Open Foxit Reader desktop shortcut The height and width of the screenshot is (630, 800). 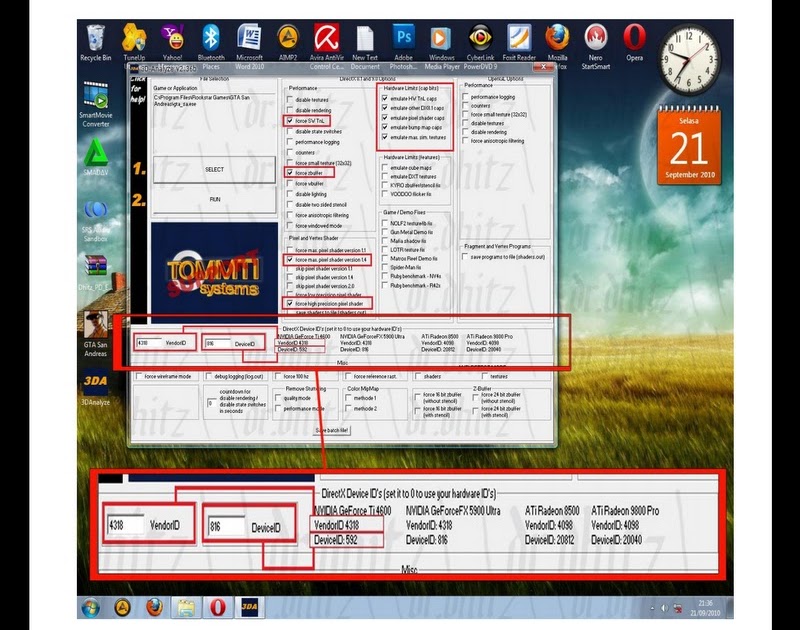(x=519, y=43)
